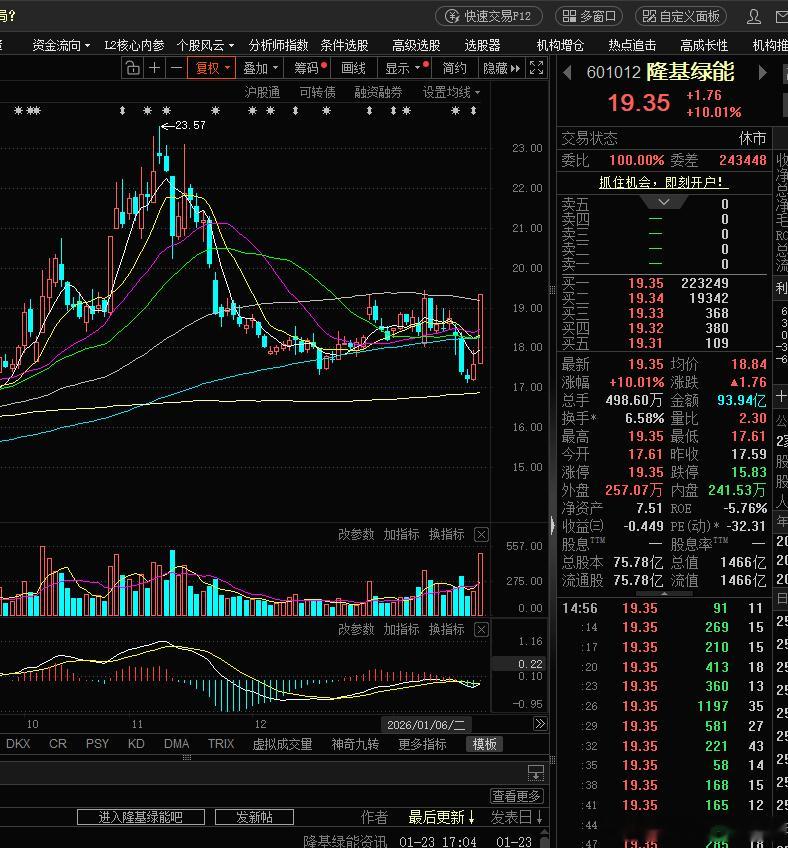Go to next stock with right arrow
This screenshot has width=788, height=848.
[x=762, y=72]
